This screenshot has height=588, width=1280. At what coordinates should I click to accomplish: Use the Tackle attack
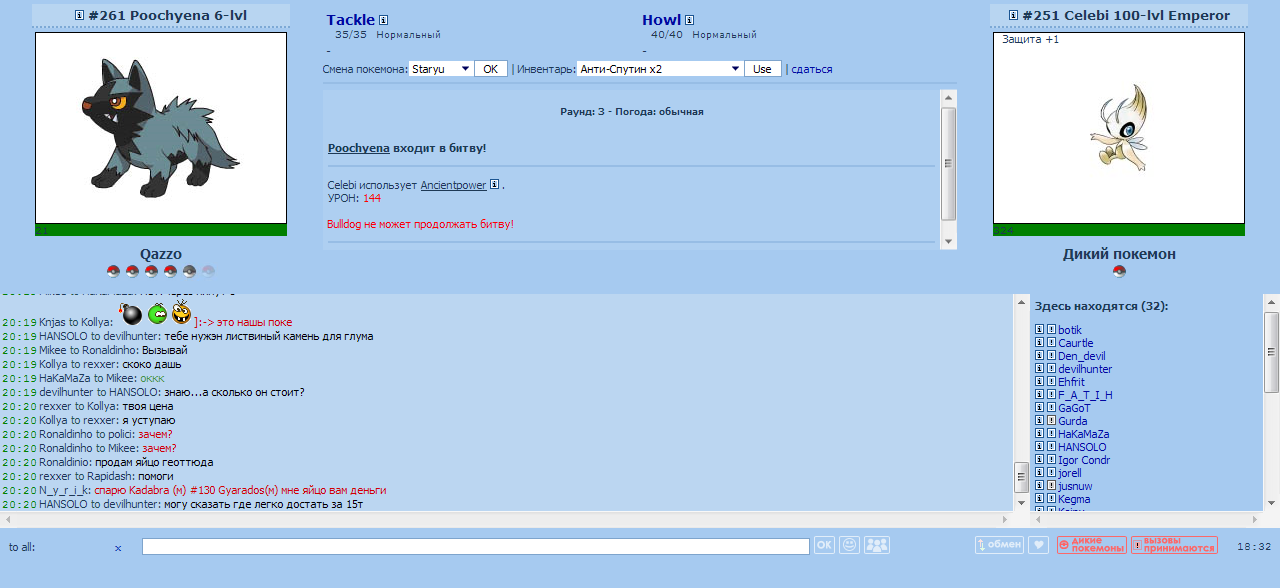pos(350,20)
